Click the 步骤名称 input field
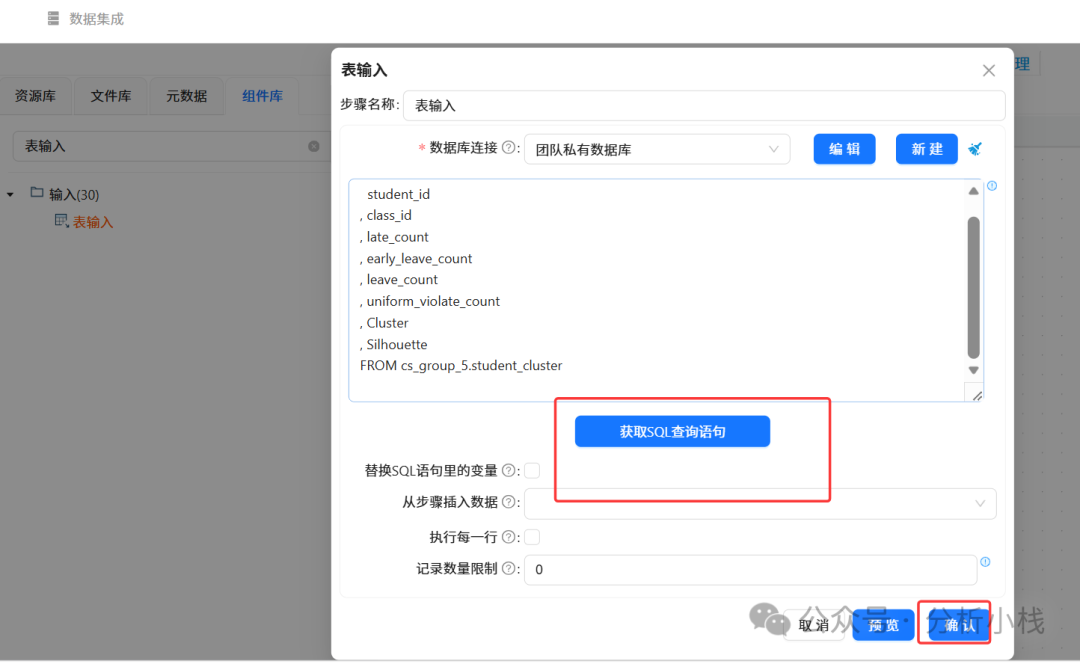Screen dimensions: 1080x664 click(x=704, y=105)
